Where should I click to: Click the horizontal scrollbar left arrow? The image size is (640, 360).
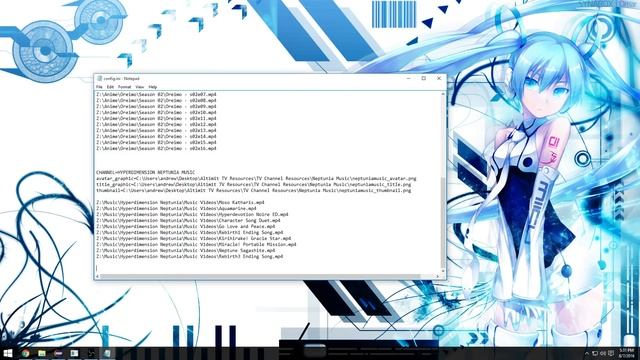tap(97, 276)
